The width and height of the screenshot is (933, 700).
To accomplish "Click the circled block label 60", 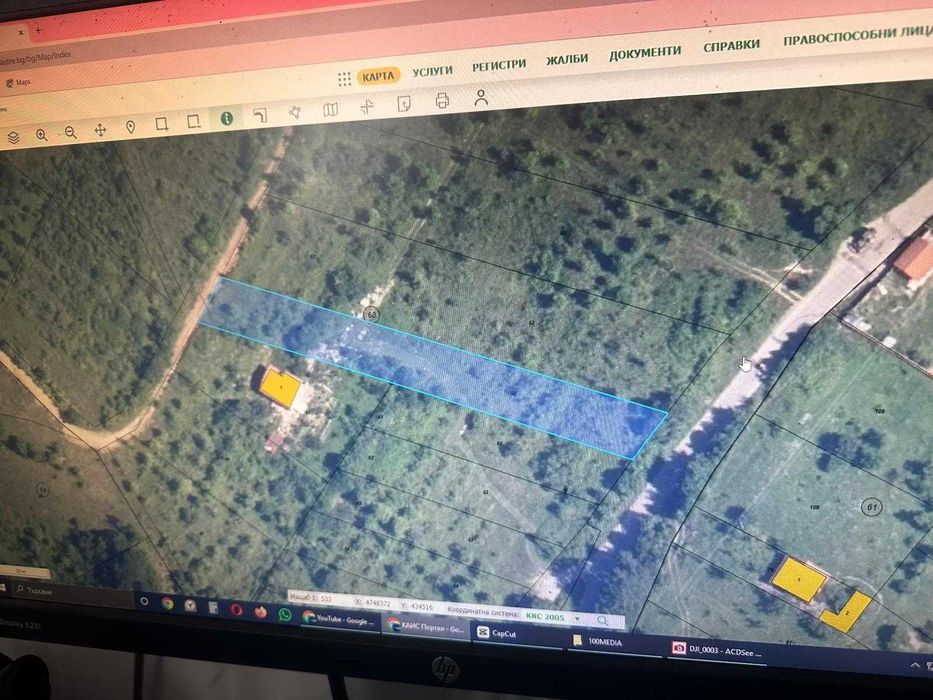I will tap(371, 314).
